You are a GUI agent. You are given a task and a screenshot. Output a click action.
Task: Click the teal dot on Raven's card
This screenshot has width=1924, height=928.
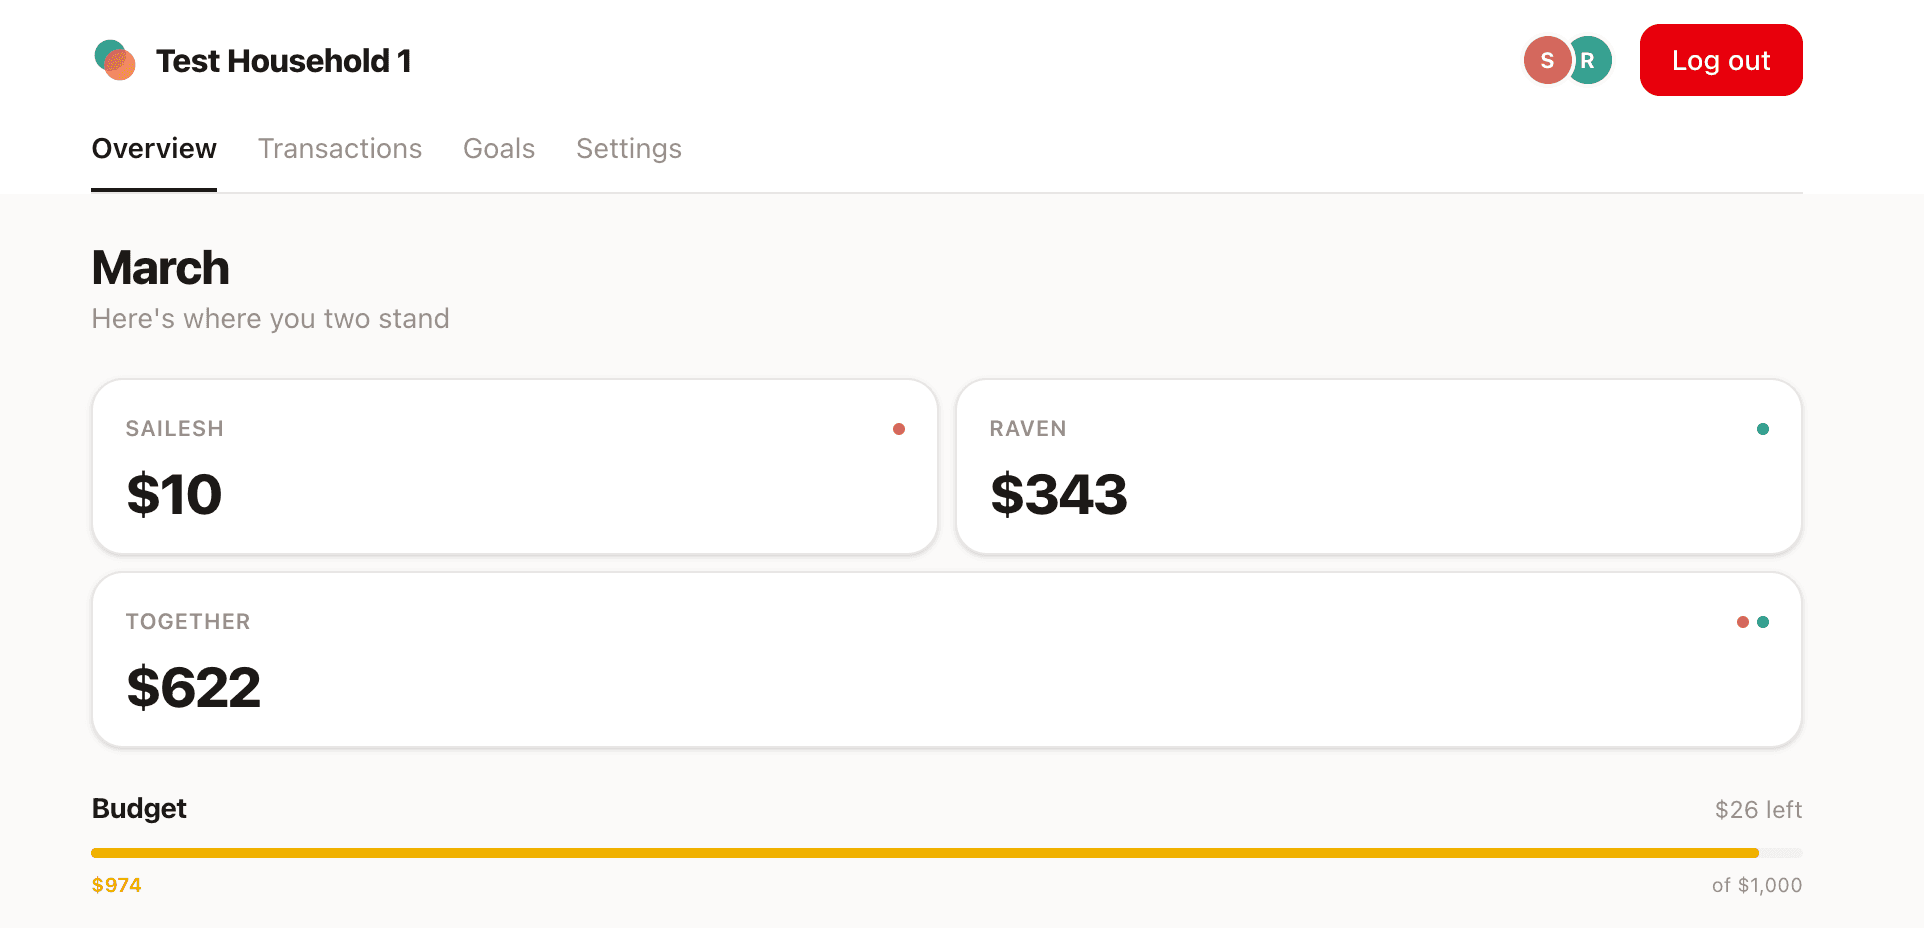(x=1763, y=428)
